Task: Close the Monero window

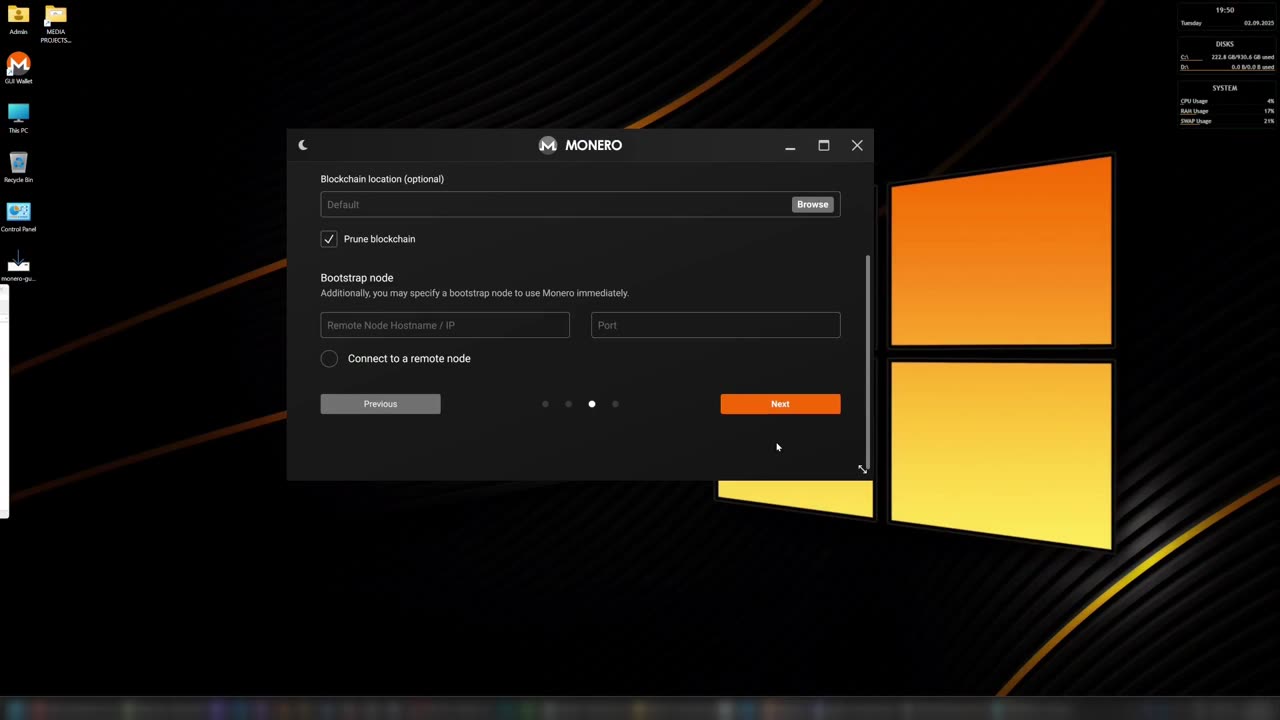Action: (x=857, y=145)
